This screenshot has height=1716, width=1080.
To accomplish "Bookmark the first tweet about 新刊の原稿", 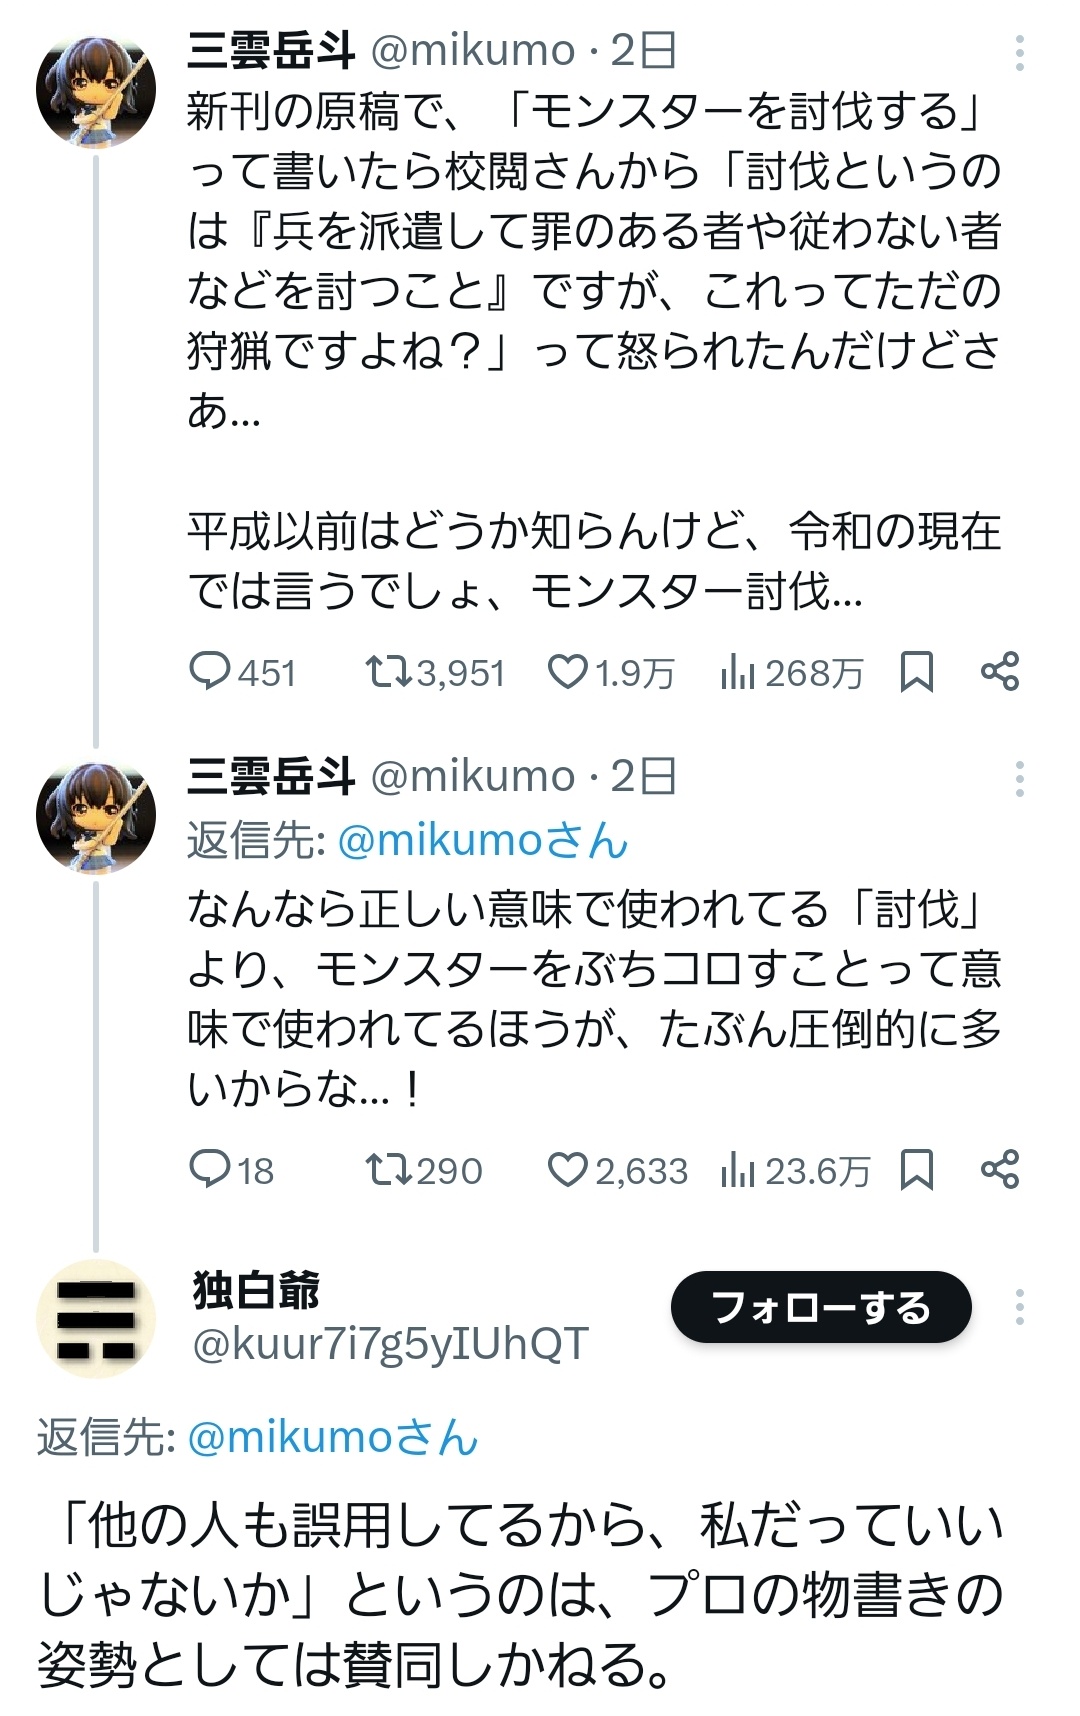I will click(x=916, y=672).
